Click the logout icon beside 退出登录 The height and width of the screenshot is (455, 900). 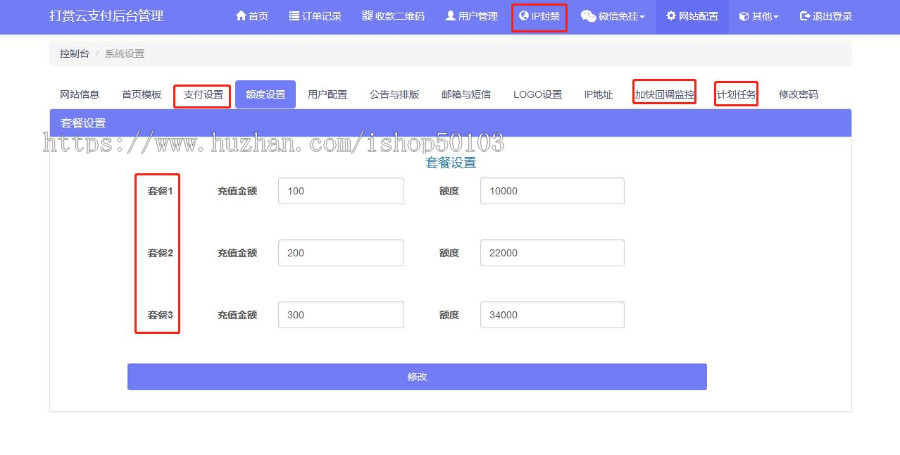click(805, 16)
